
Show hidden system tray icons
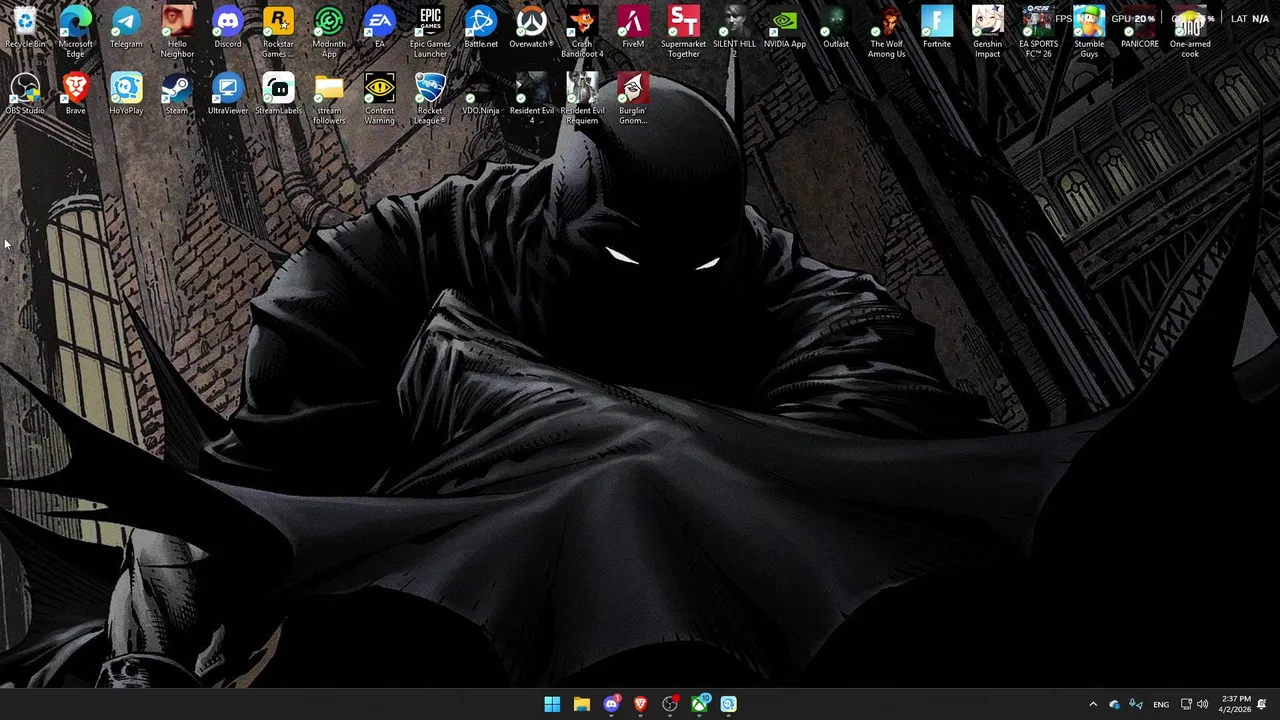[1093, 704]
